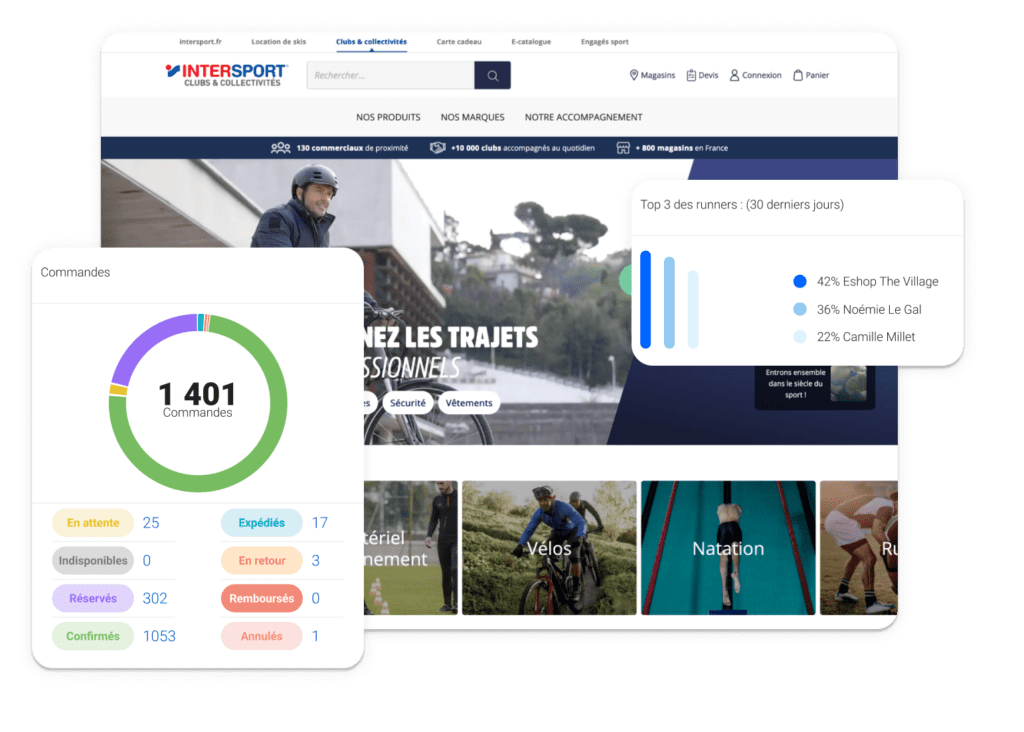
Task: Expand the NOS MARQUES menu
Action: click(472, 117)
